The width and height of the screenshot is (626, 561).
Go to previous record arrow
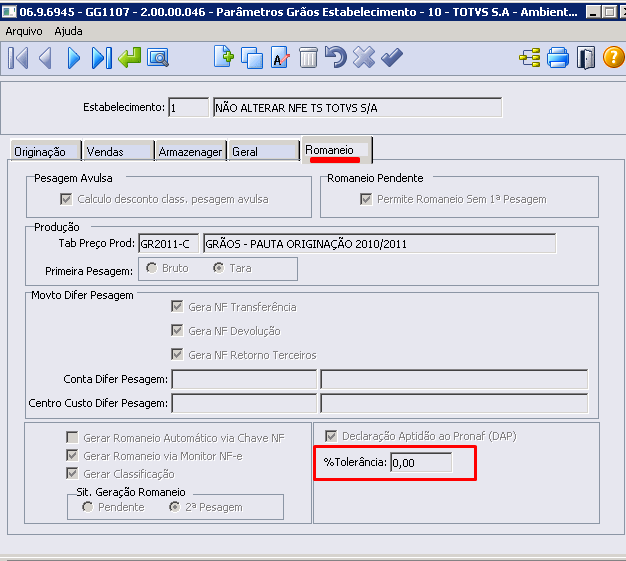[x=45, y=58]
